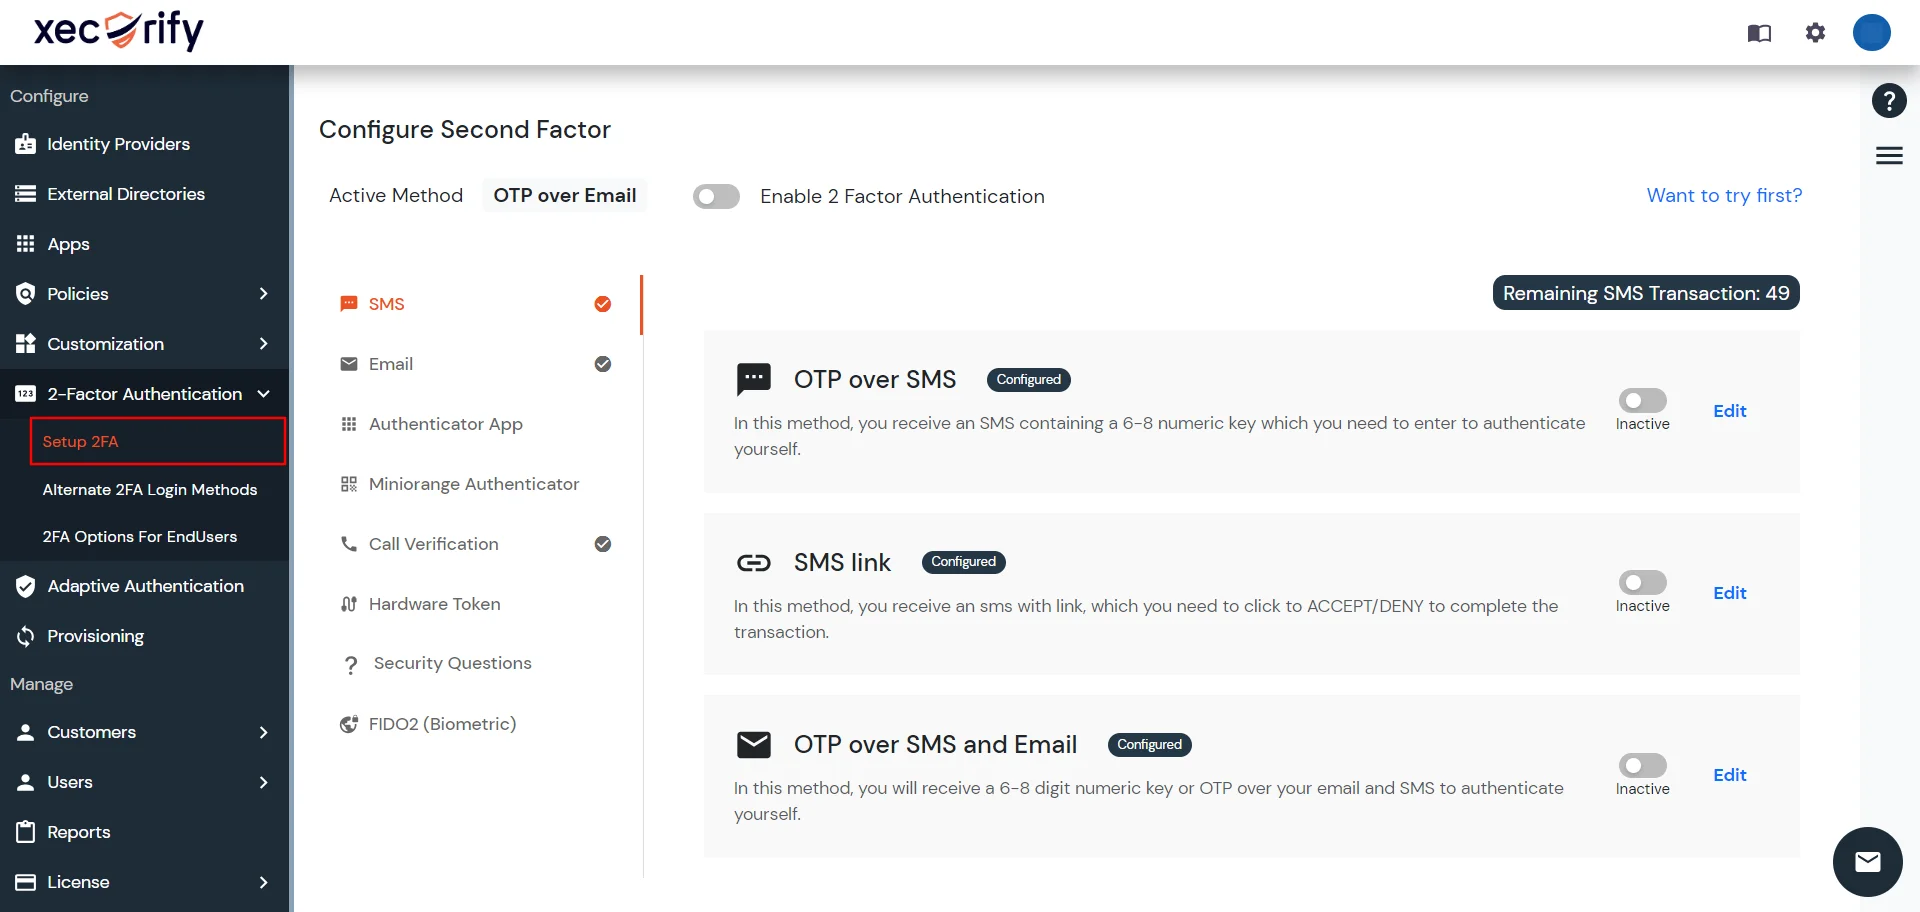Activate the OTP over SMS toggle

(1641, 401)
